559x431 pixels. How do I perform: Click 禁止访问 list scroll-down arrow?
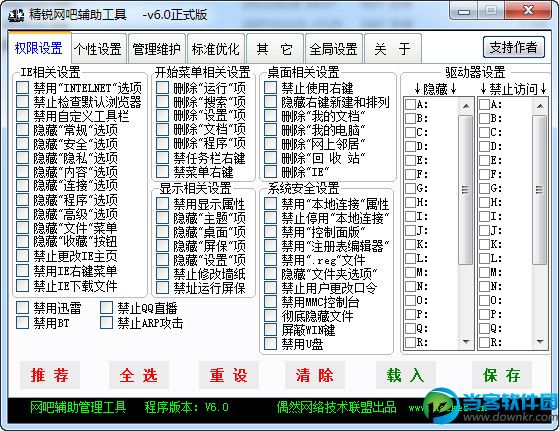[540, 342]
